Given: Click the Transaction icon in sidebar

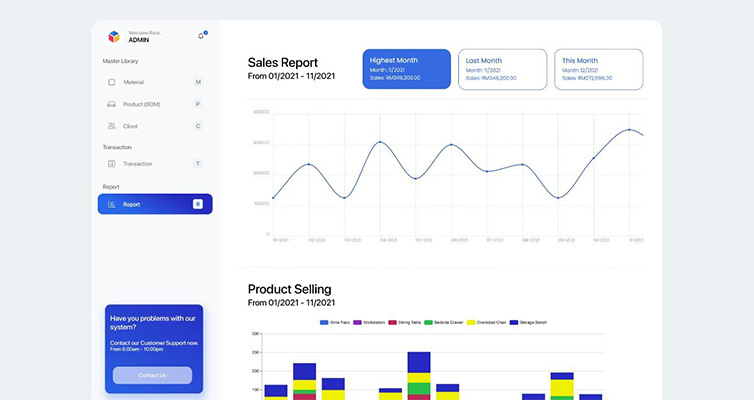Looking at the screenshot, I should point(112,163).
